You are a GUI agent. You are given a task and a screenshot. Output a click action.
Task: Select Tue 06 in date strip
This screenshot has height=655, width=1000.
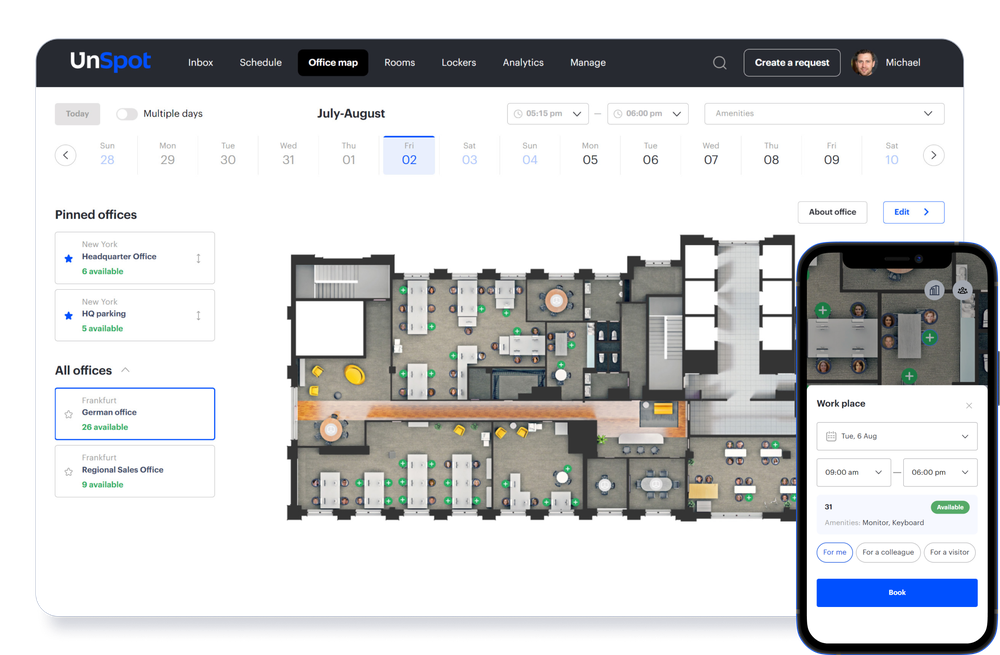(651, 155)
